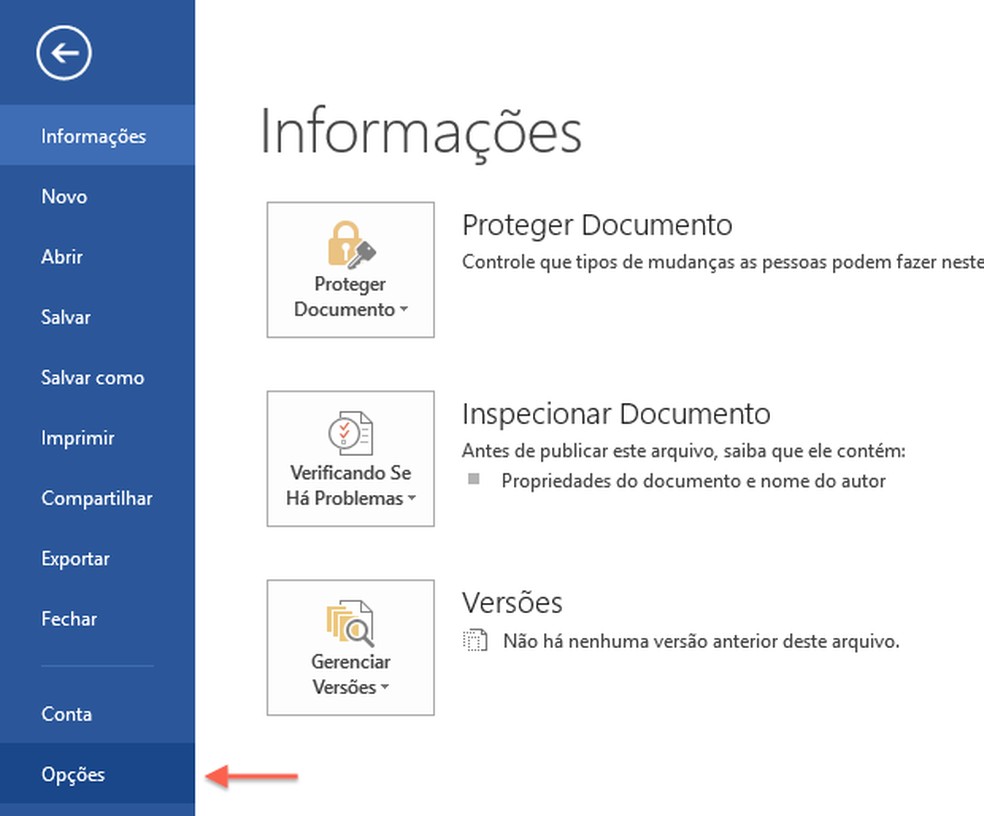Click the versions magnifier icon
The image size is (984, 816).
350,623
